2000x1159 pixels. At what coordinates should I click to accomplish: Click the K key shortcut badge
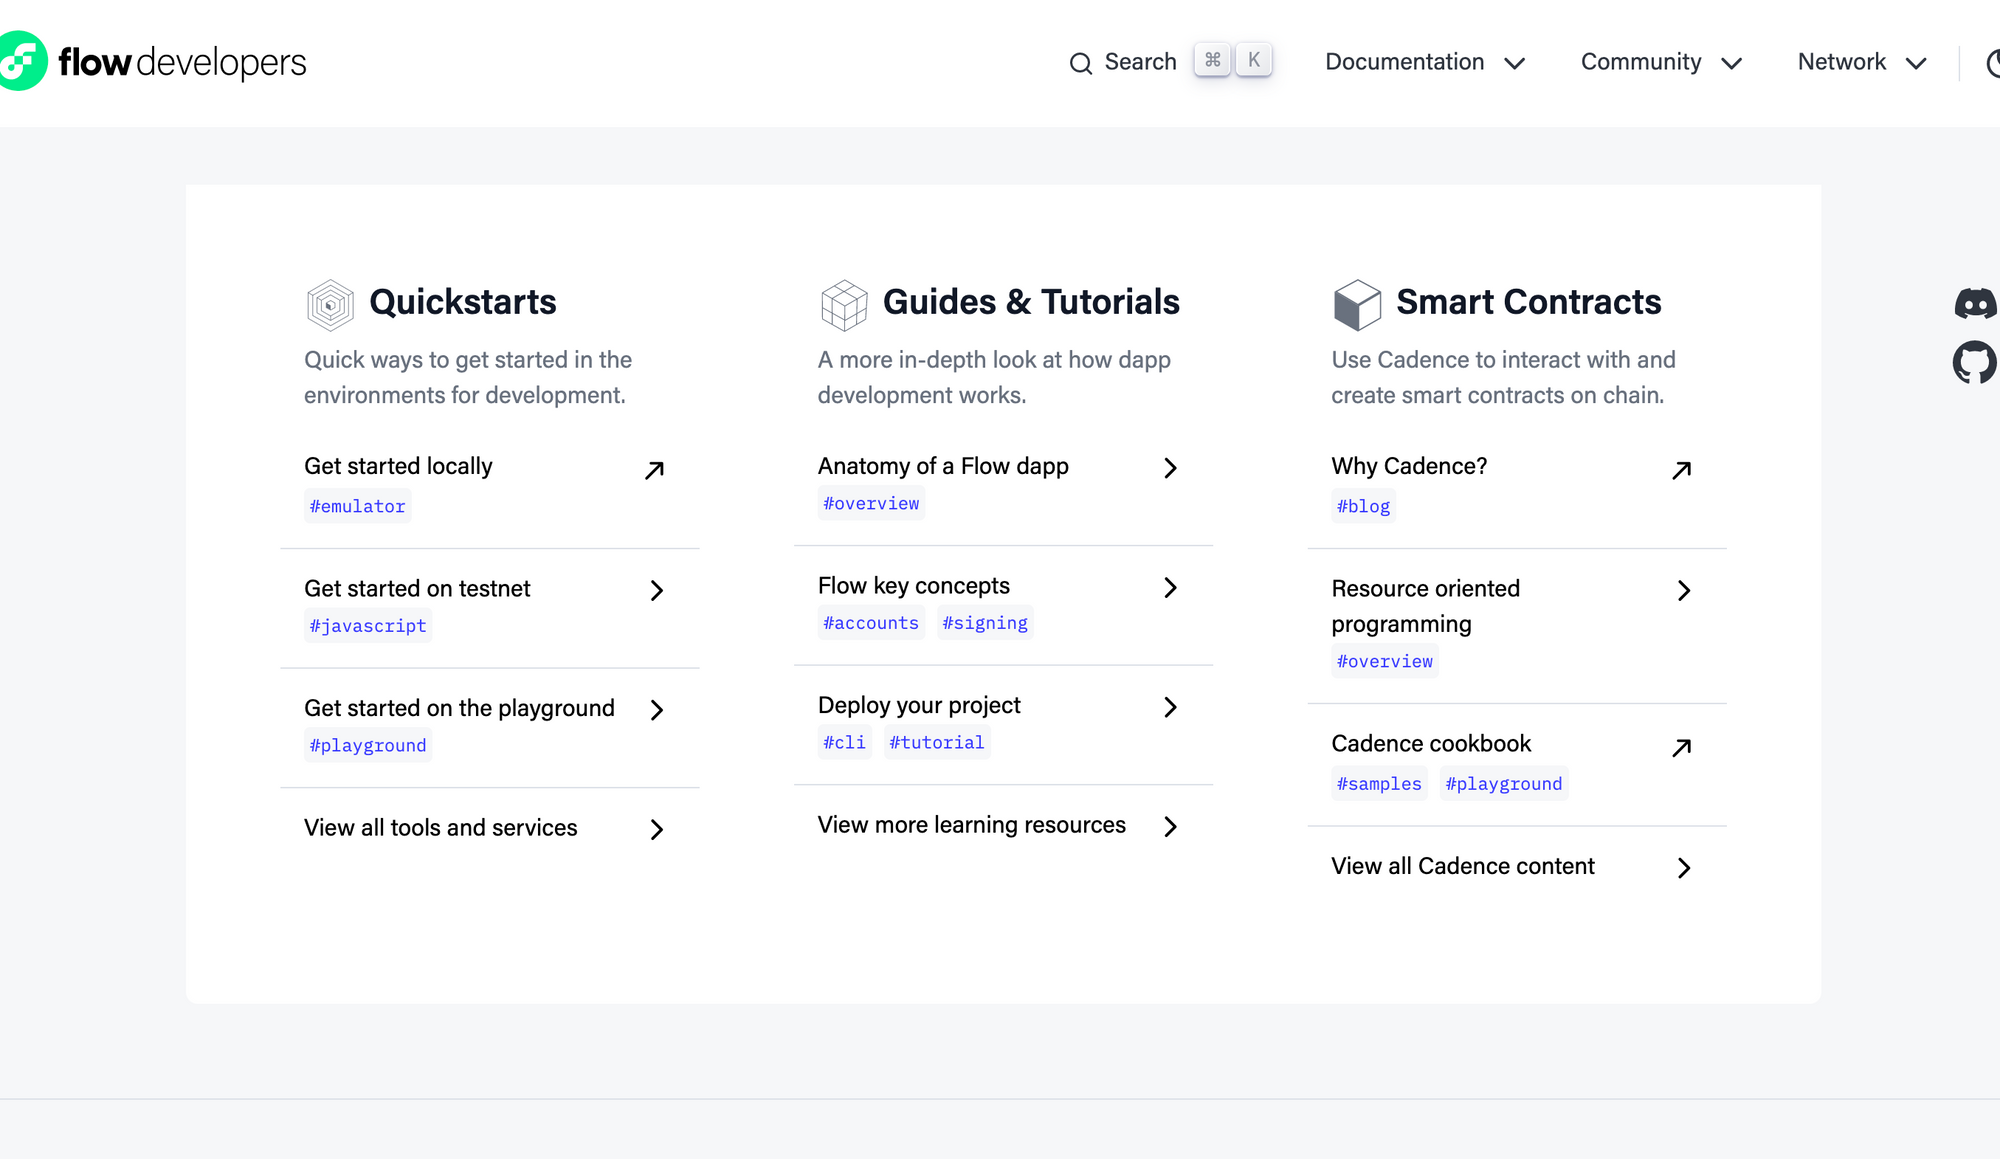point(1254,60)
